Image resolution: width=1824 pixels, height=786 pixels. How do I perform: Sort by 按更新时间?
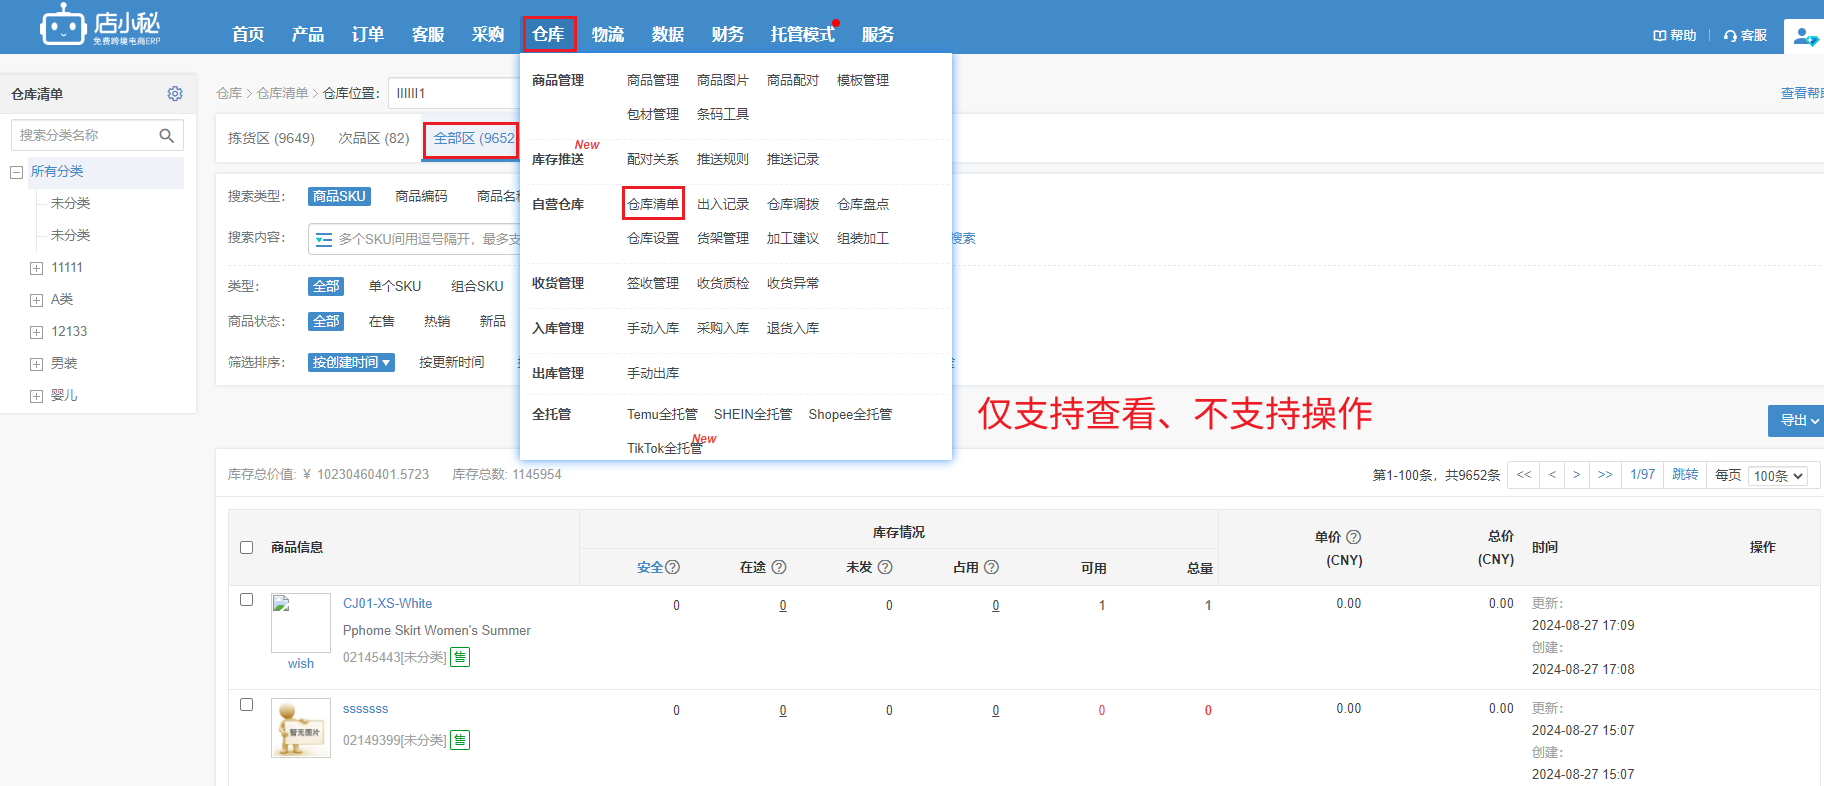(x=452, y=362)
